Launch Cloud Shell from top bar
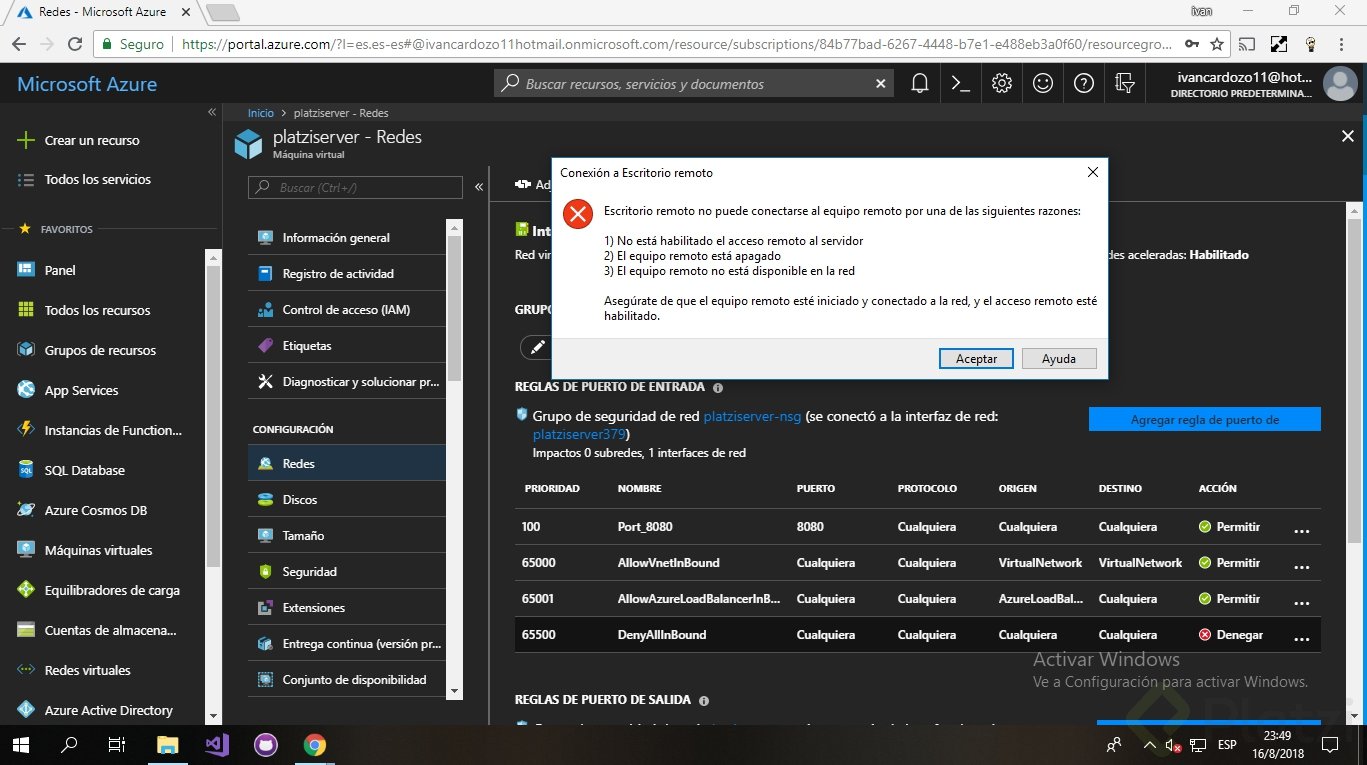Viewport: 1367px width, 765px height. [961, 84]
